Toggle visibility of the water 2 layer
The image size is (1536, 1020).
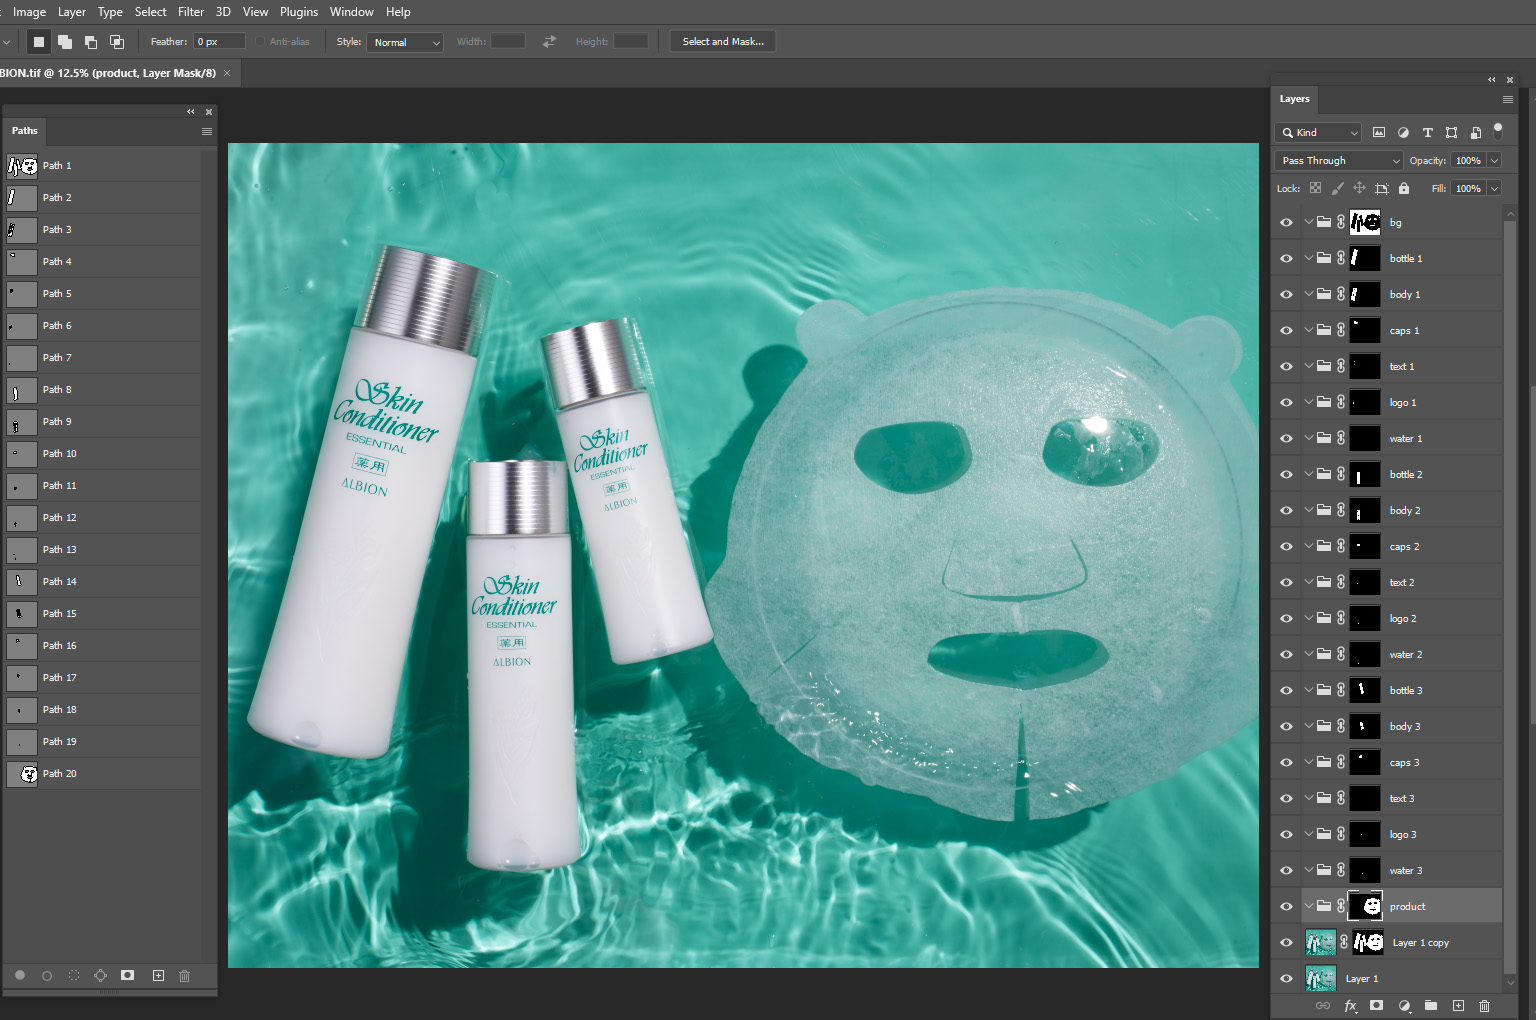pos(1286,653)
